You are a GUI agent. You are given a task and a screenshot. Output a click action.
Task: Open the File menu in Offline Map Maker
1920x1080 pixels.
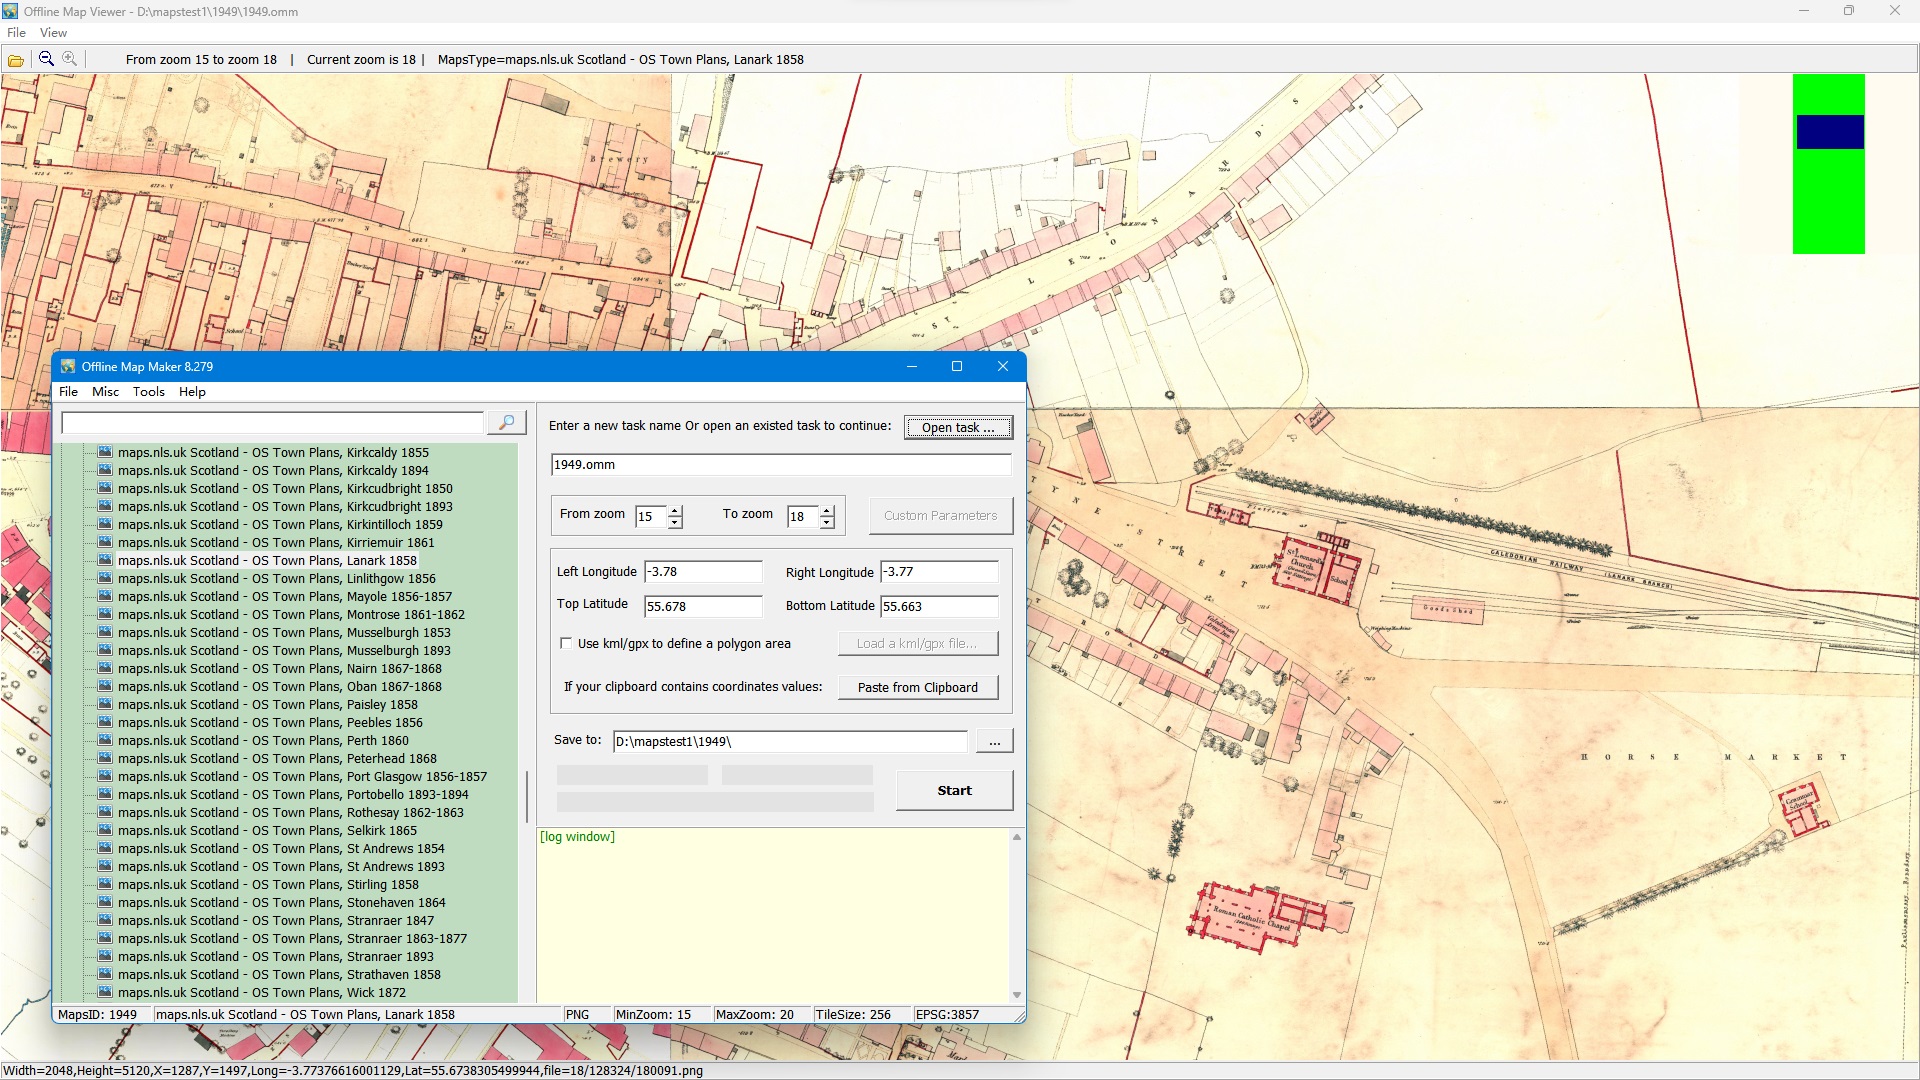[x=68, y=392]
